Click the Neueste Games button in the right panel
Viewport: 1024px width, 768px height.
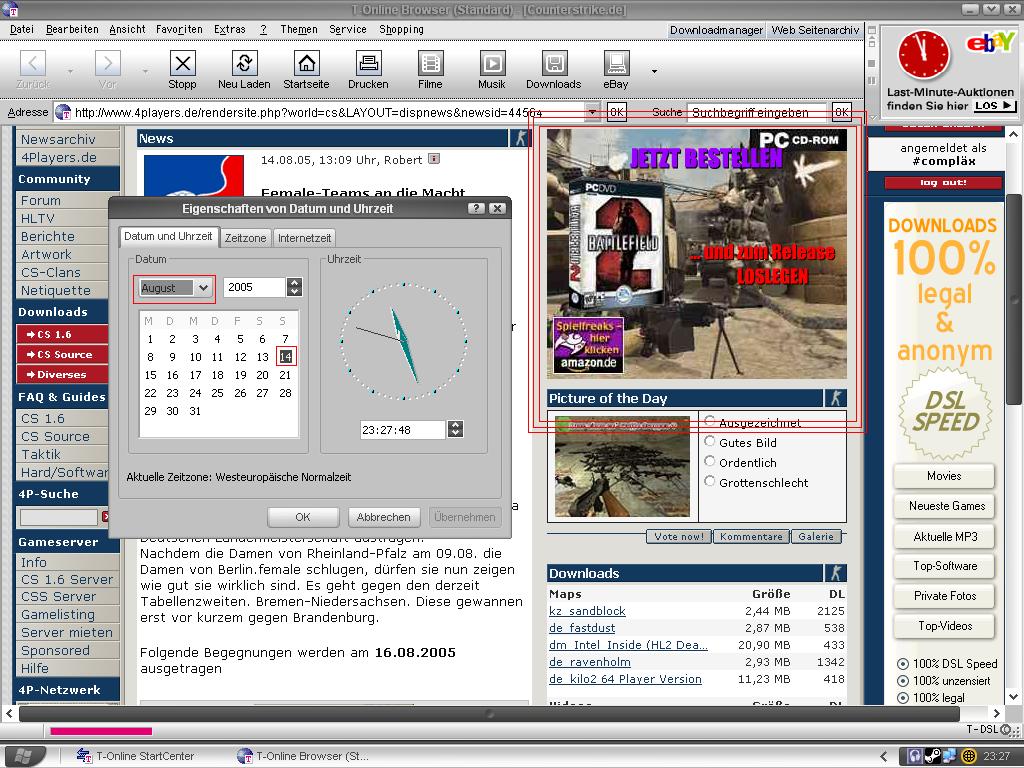(946, 506)
